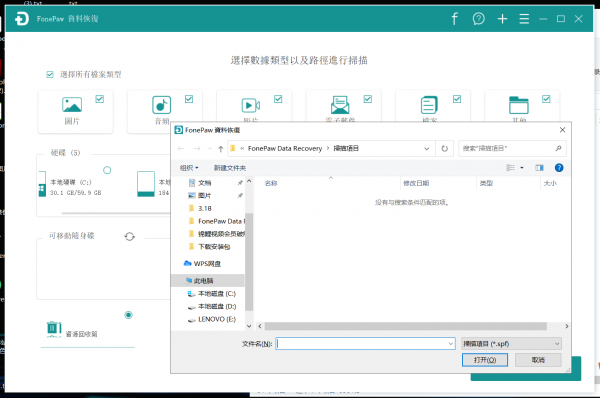Select the second hard drive icon in main window
Viewport: 600px width, 398px height.
(x=146, y=184)
